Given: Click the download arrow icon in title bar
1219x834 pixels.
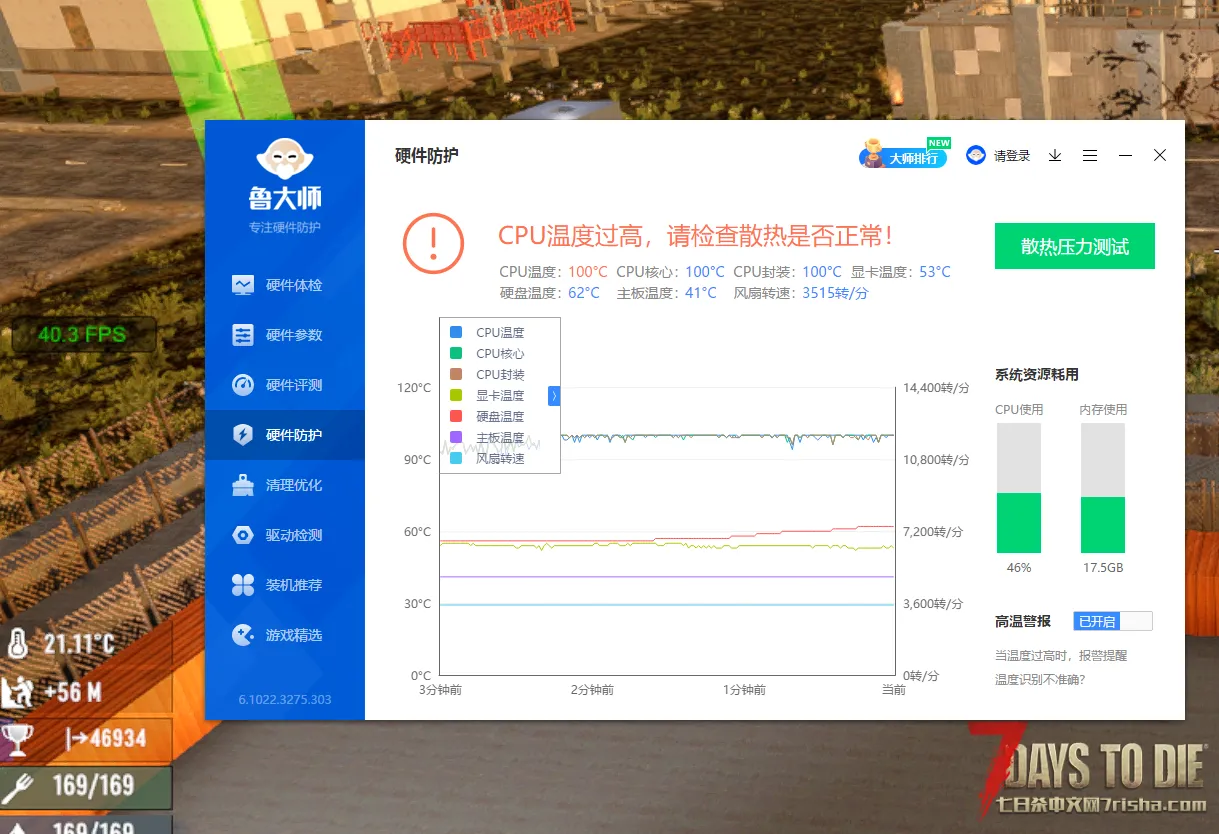Looking at the screenshot, I should tap(1055, 156).
